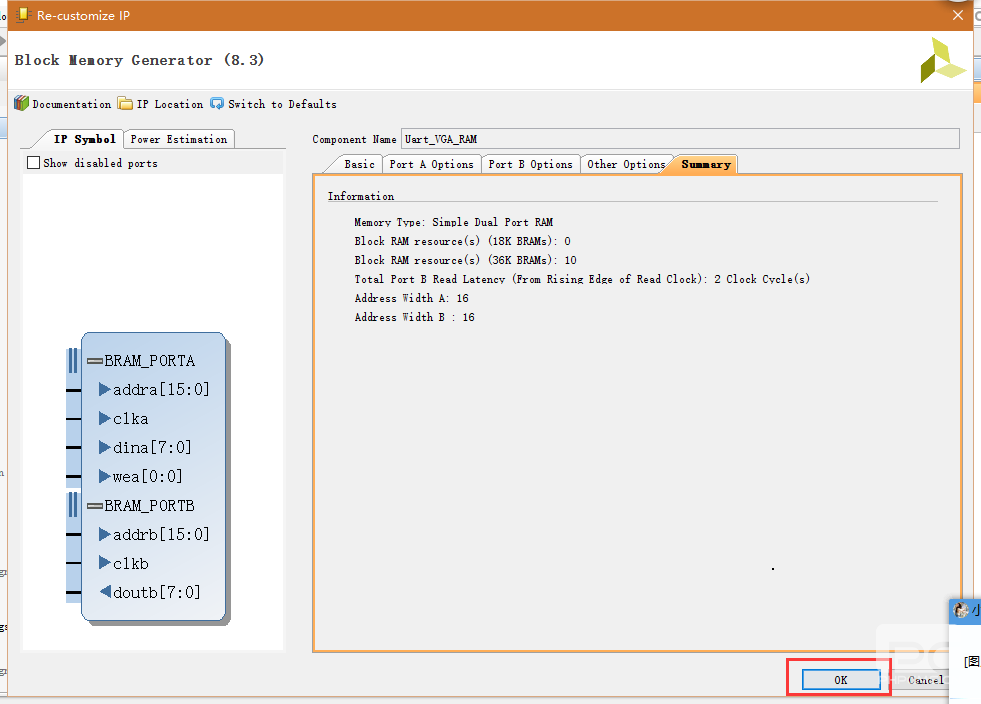This screenshot has width=981, height=704.
Task: Click the 18K BRAMs resource line
Action: coord(462,241)
